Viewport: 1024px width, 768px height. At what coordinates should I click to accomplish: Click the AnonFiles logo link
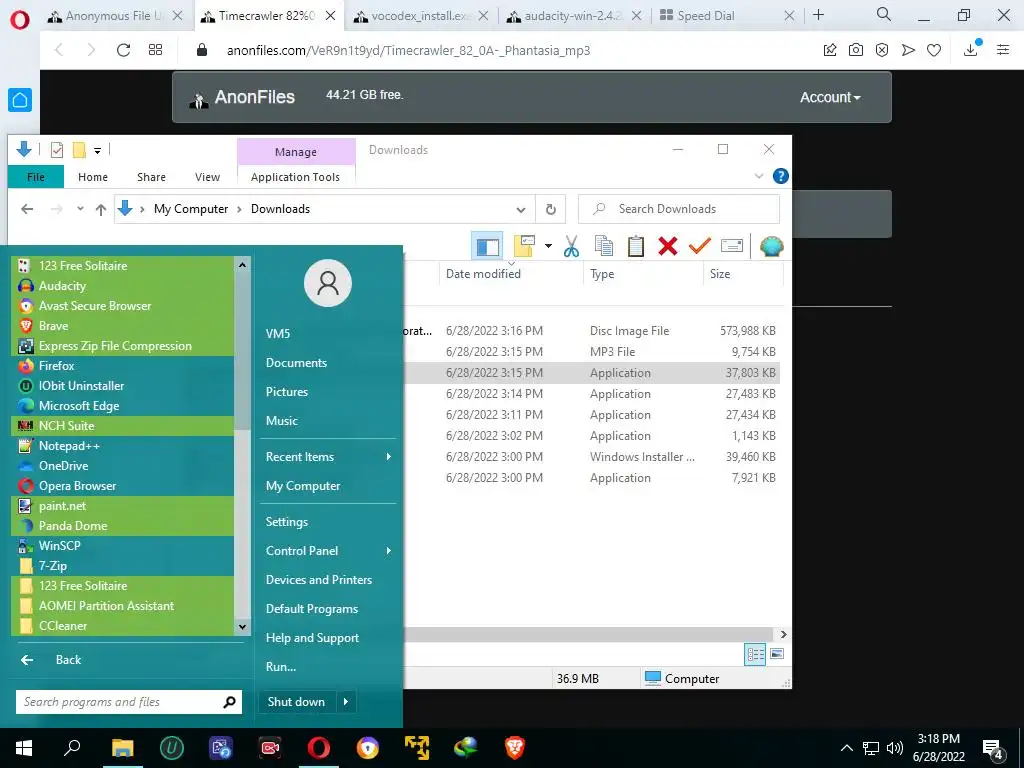click(242, 97)
